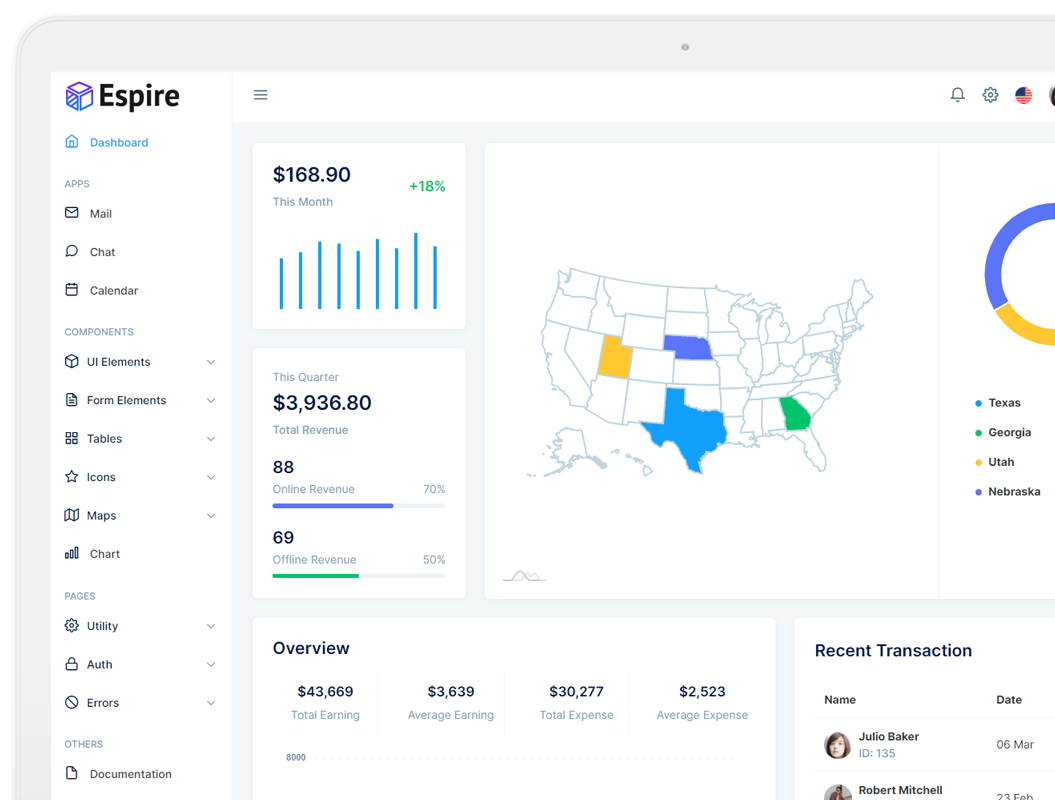Image resolution: width=1055 pixels, height=800 pixels.
Task: Click the Date column header
Action: pyautogui.click(x=1009, y=700)
